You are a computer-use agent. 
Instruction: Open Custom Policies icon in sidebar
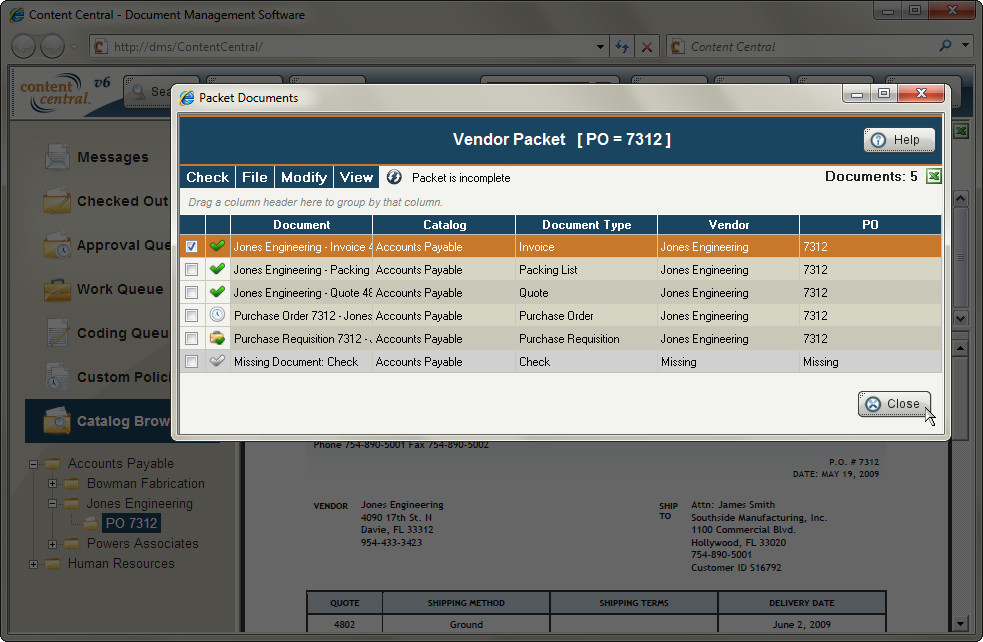tap(57, 377)
